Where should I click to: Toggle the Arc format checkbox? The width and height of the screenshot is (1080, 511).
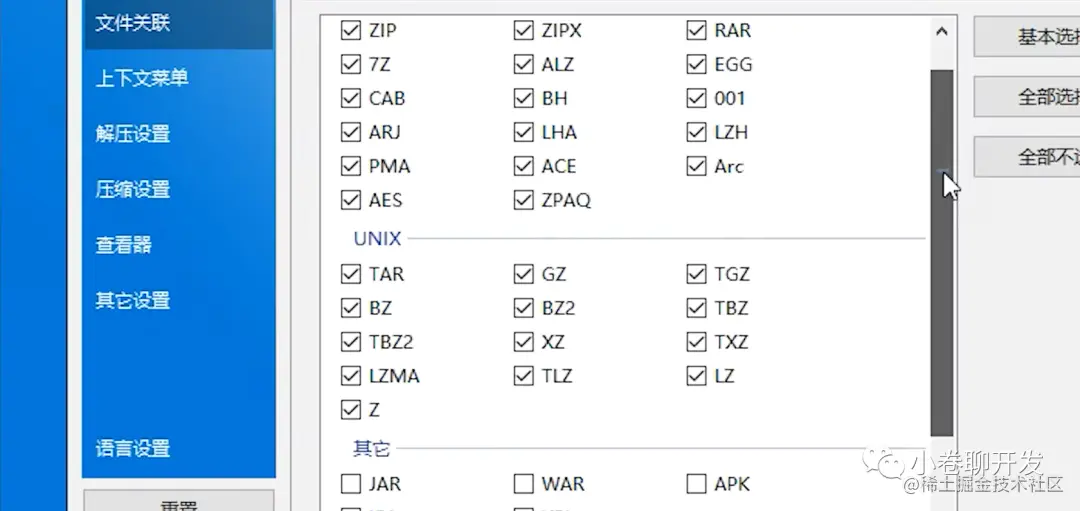click(696, 166)
